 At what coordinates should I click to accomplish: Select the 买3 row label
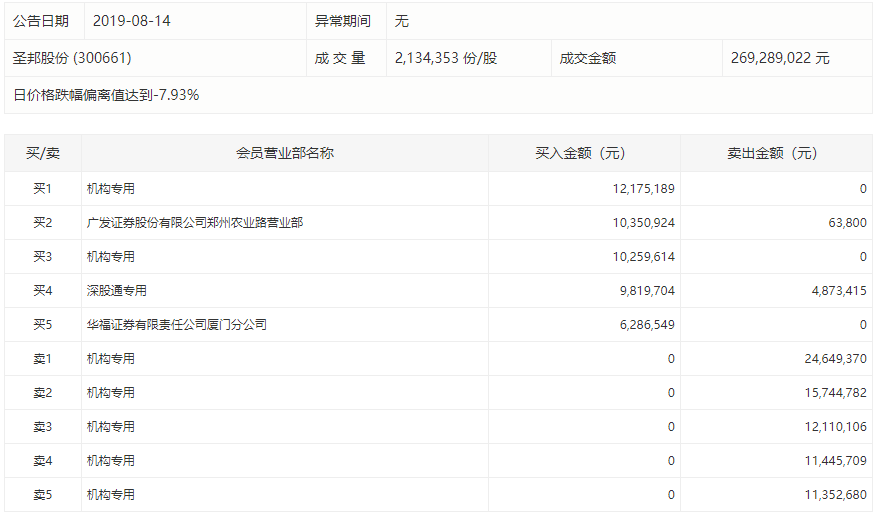click(42, 257)
